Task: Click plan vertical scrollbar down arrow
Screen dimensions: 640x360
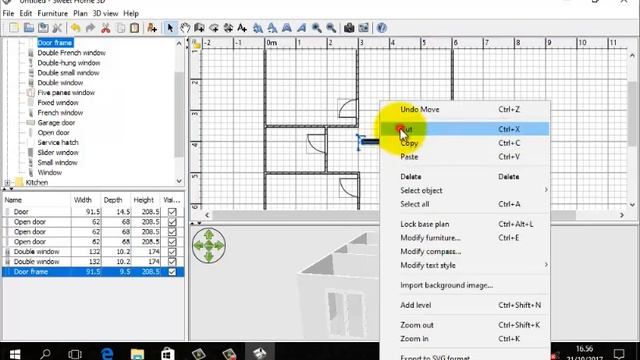Action: [x=632, y=205]
